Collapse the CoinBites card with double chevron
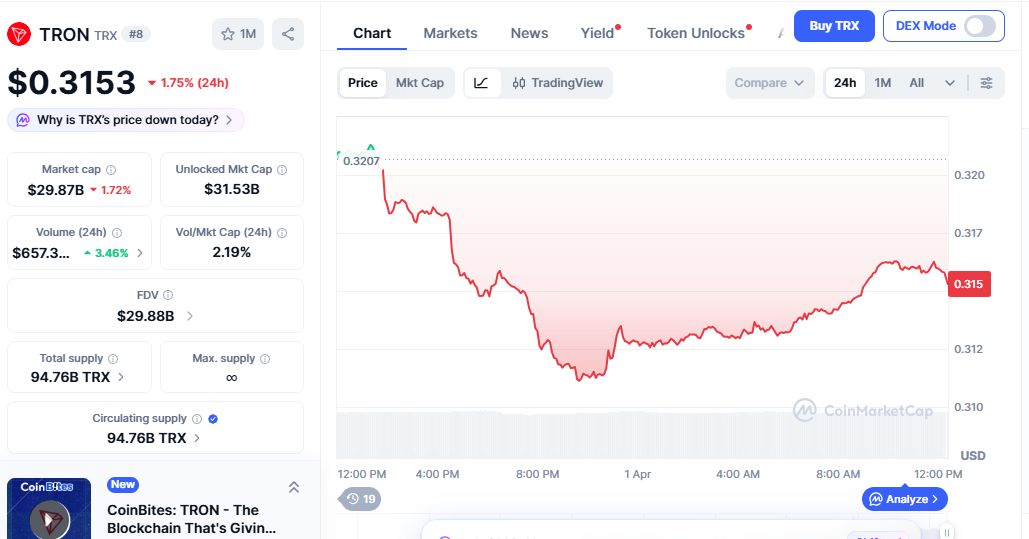The image size is (1029, 539). point(294,487)
